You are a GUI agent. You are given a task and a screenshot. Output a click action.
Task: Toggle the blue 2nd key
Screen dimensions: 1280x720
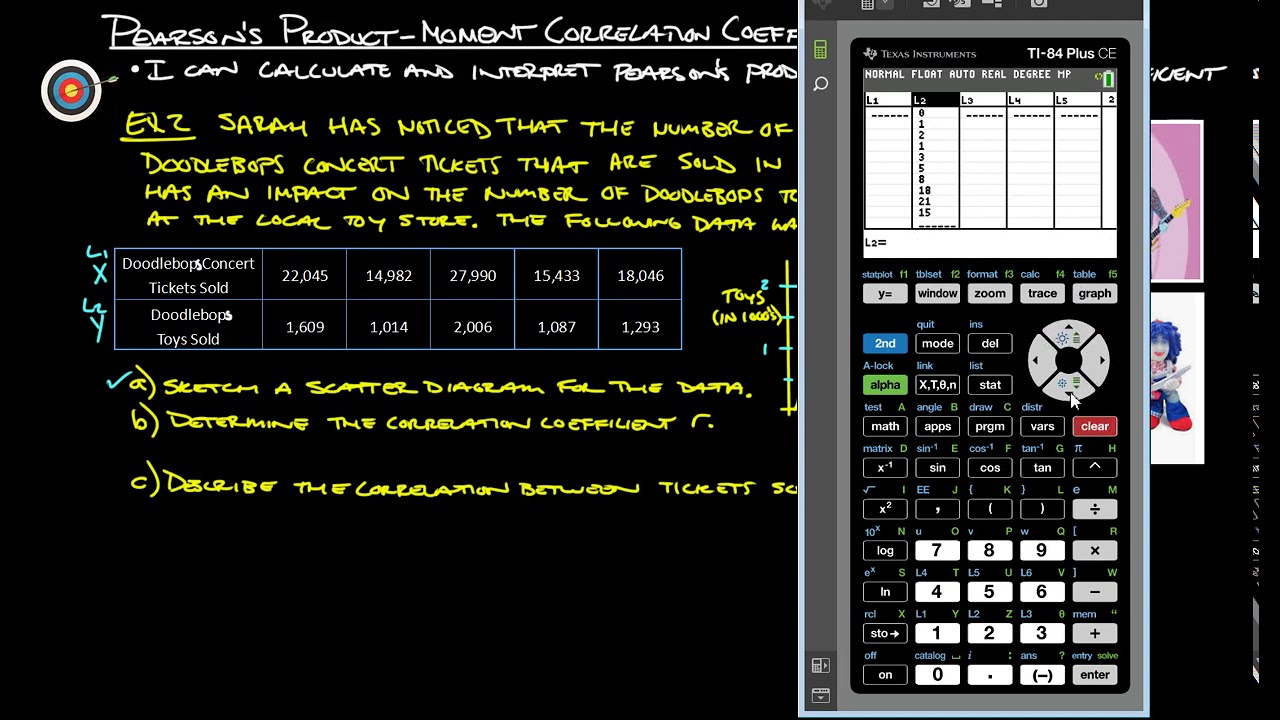(x=885, y=343)
